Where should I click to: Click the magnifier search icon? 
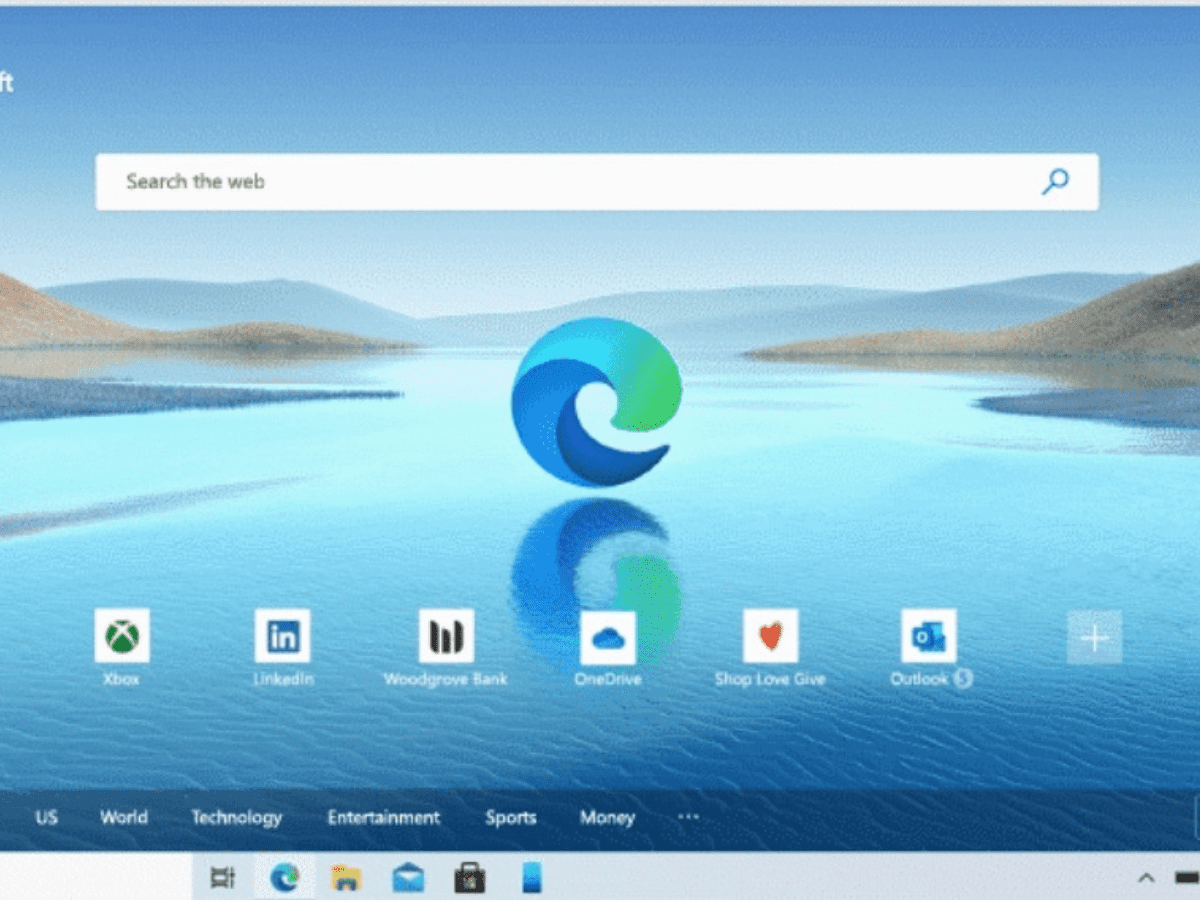click(1055, 181)
